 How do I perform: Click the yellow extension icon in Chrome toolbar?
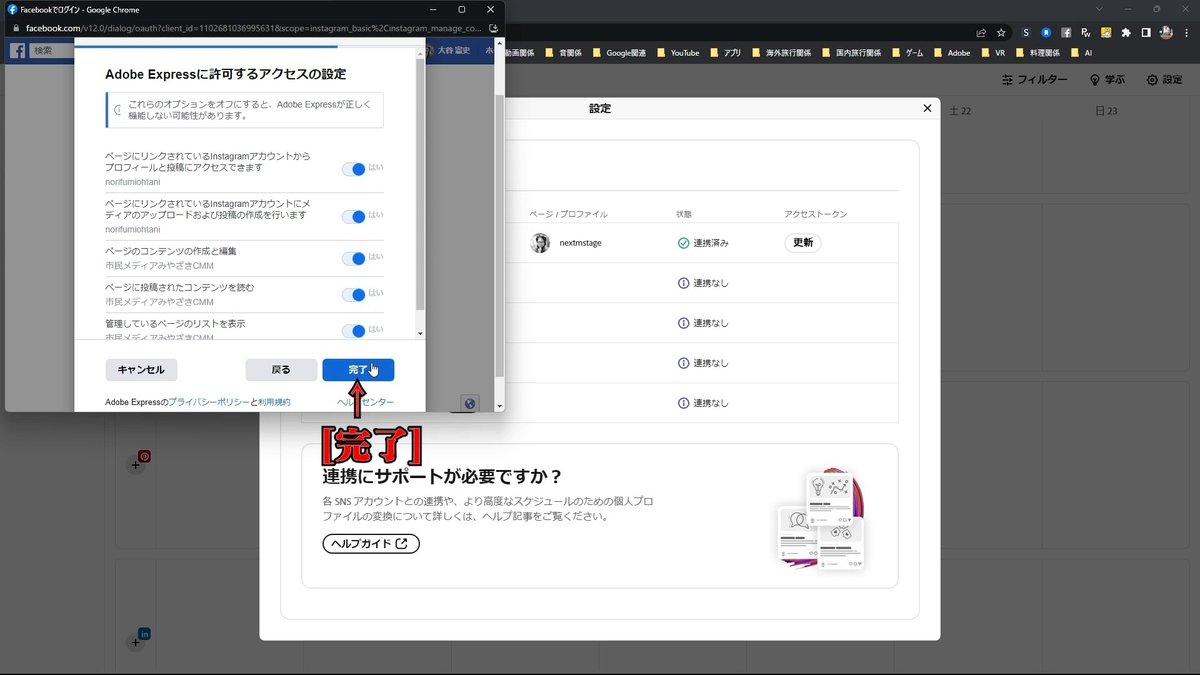pos(1106,32)
